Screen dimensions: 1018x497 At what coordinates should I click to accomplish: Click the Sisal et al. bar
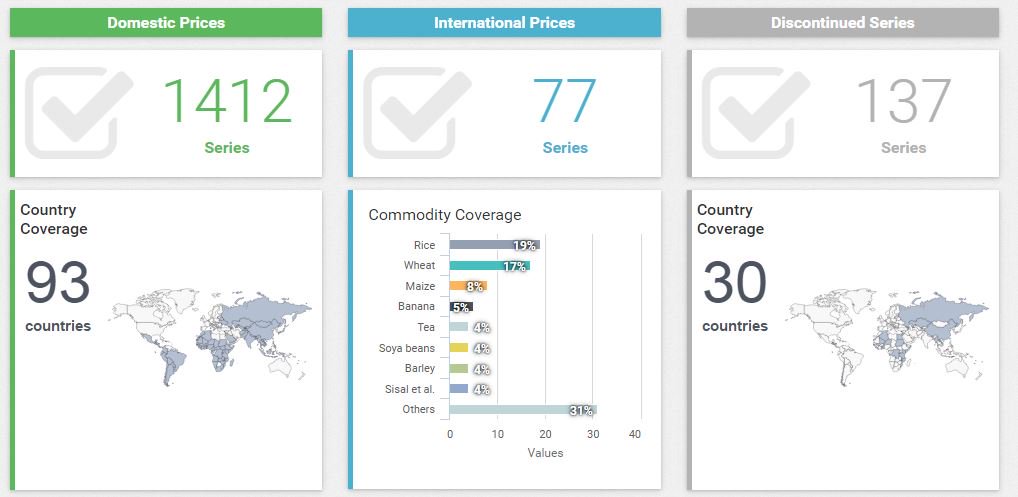(459, 389)
